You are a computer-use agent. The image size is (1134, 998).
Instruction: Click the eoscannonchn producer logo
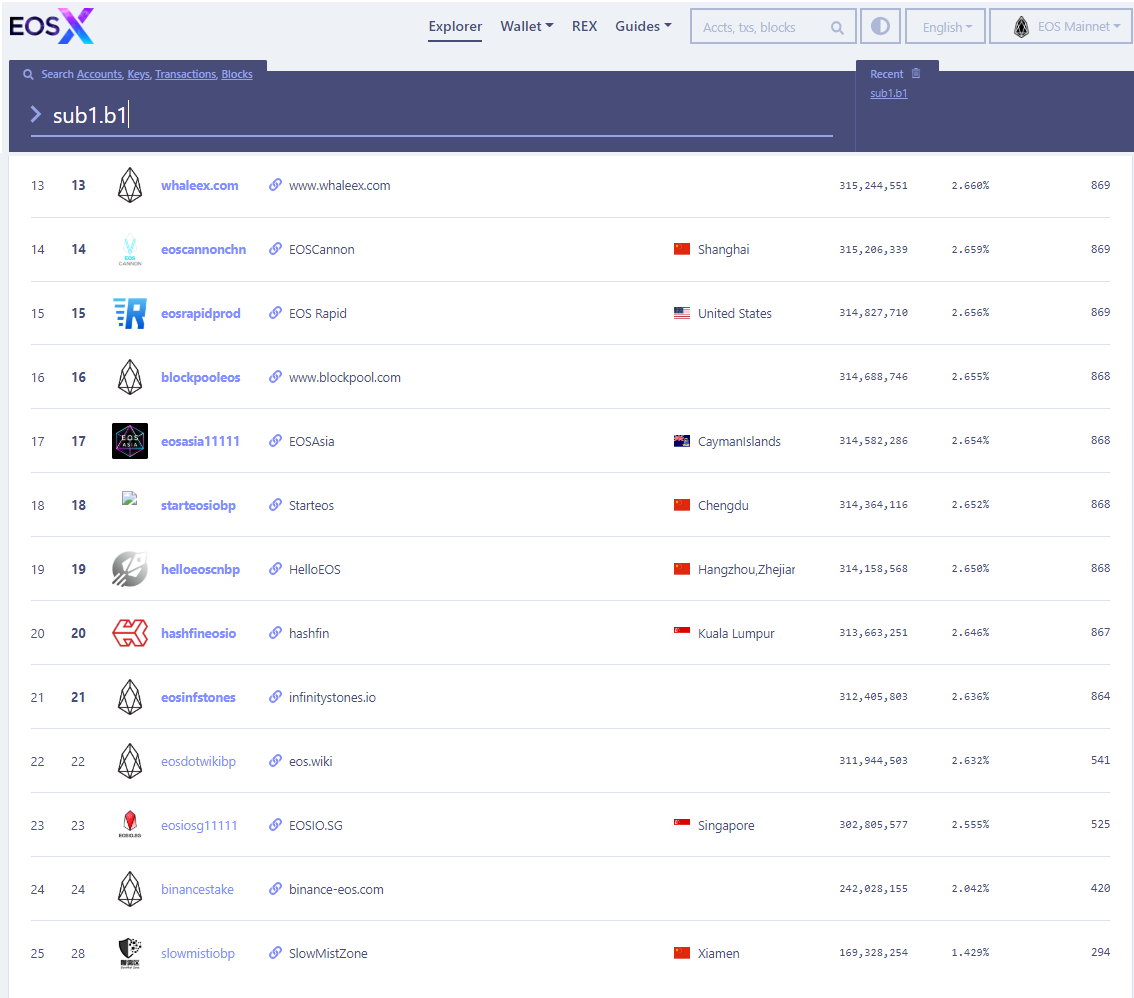pos(130,250)
